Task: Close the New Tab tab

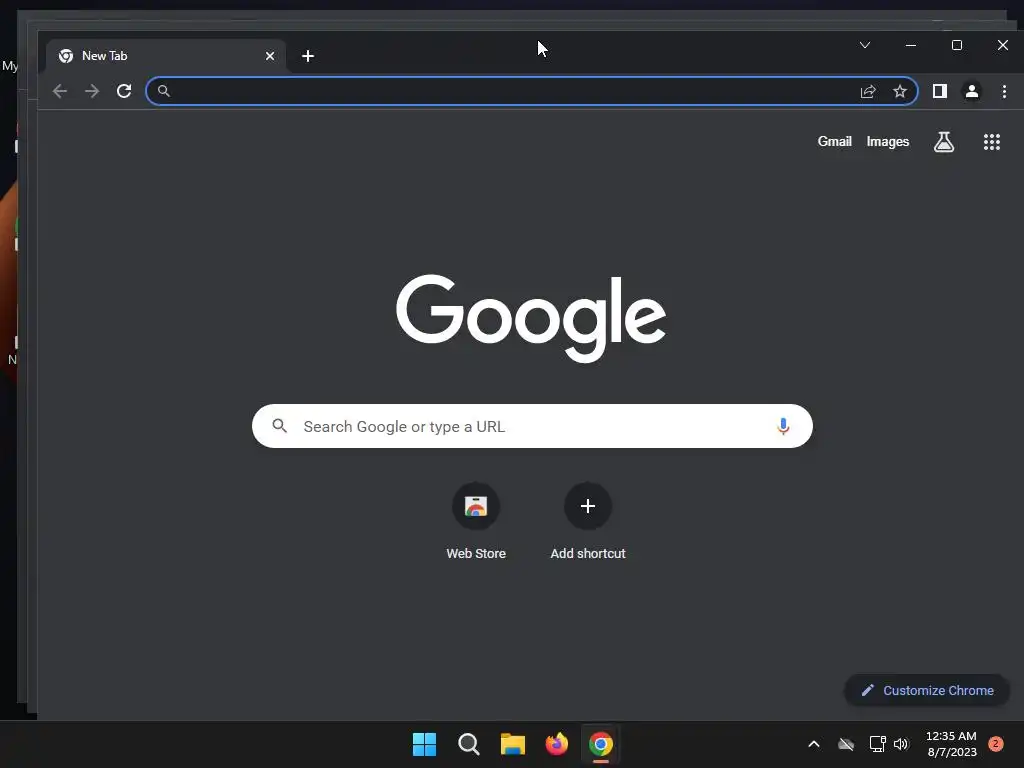Action: (x=270, y=56)
